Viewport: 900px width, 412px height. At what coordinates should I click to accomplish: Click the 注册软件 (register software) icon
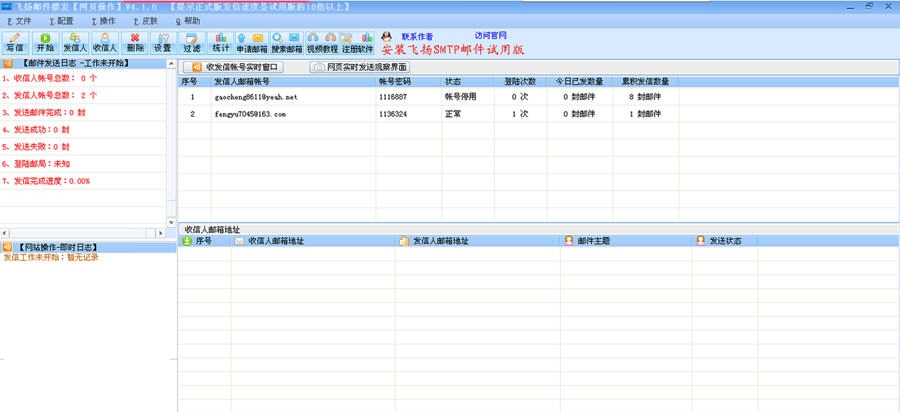pos(356,42)
